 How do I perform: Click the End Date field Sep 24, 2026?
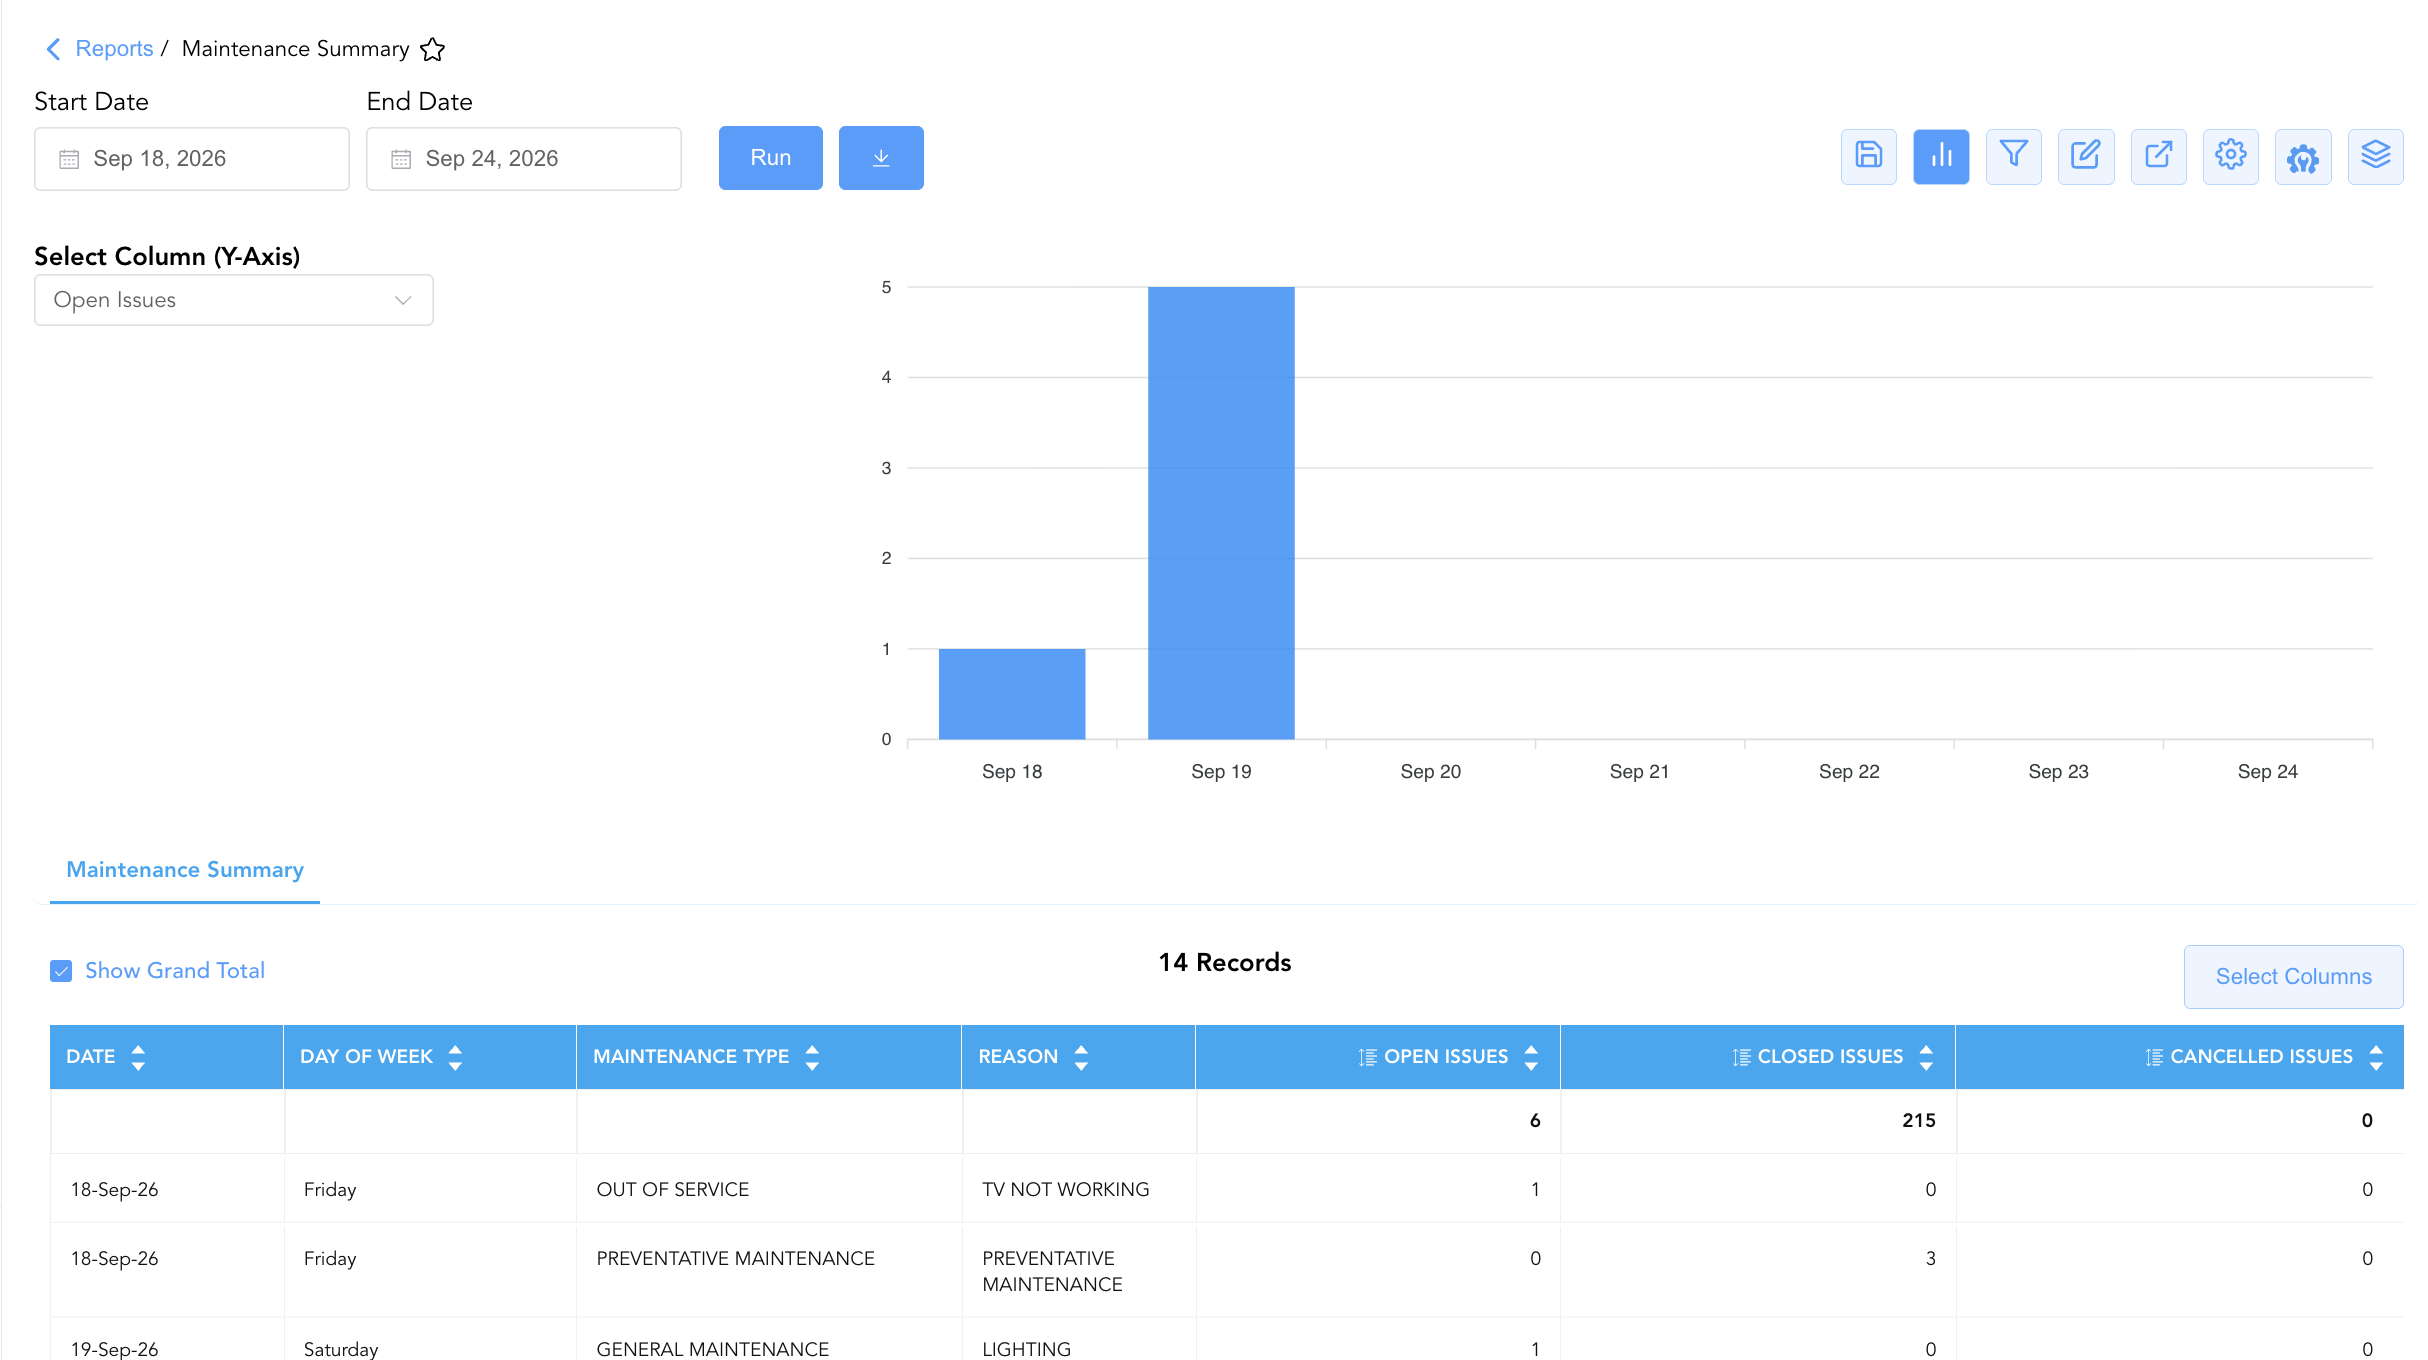[524, 159]
